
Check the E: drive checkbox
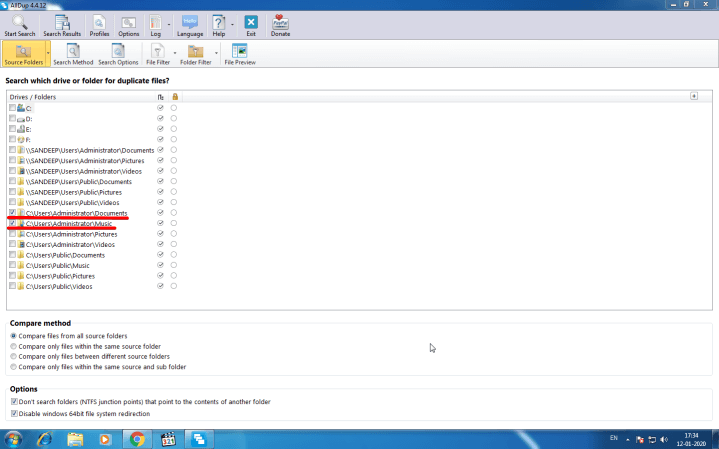click(x=12, y=129)
